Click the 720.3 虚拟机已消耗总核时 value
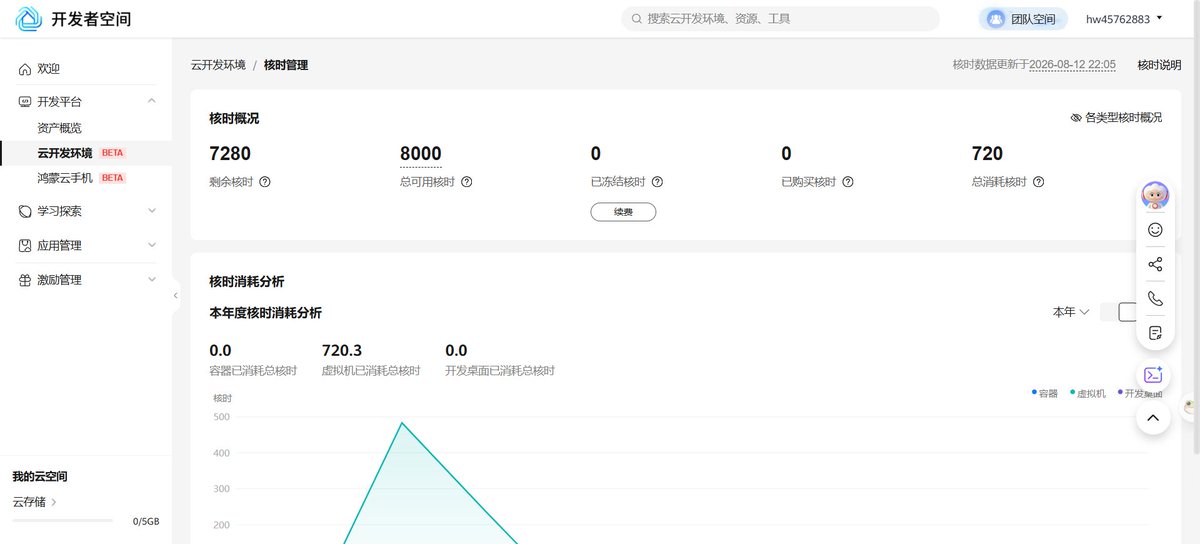Viewport: 1200px width, 544px height. 342,350
